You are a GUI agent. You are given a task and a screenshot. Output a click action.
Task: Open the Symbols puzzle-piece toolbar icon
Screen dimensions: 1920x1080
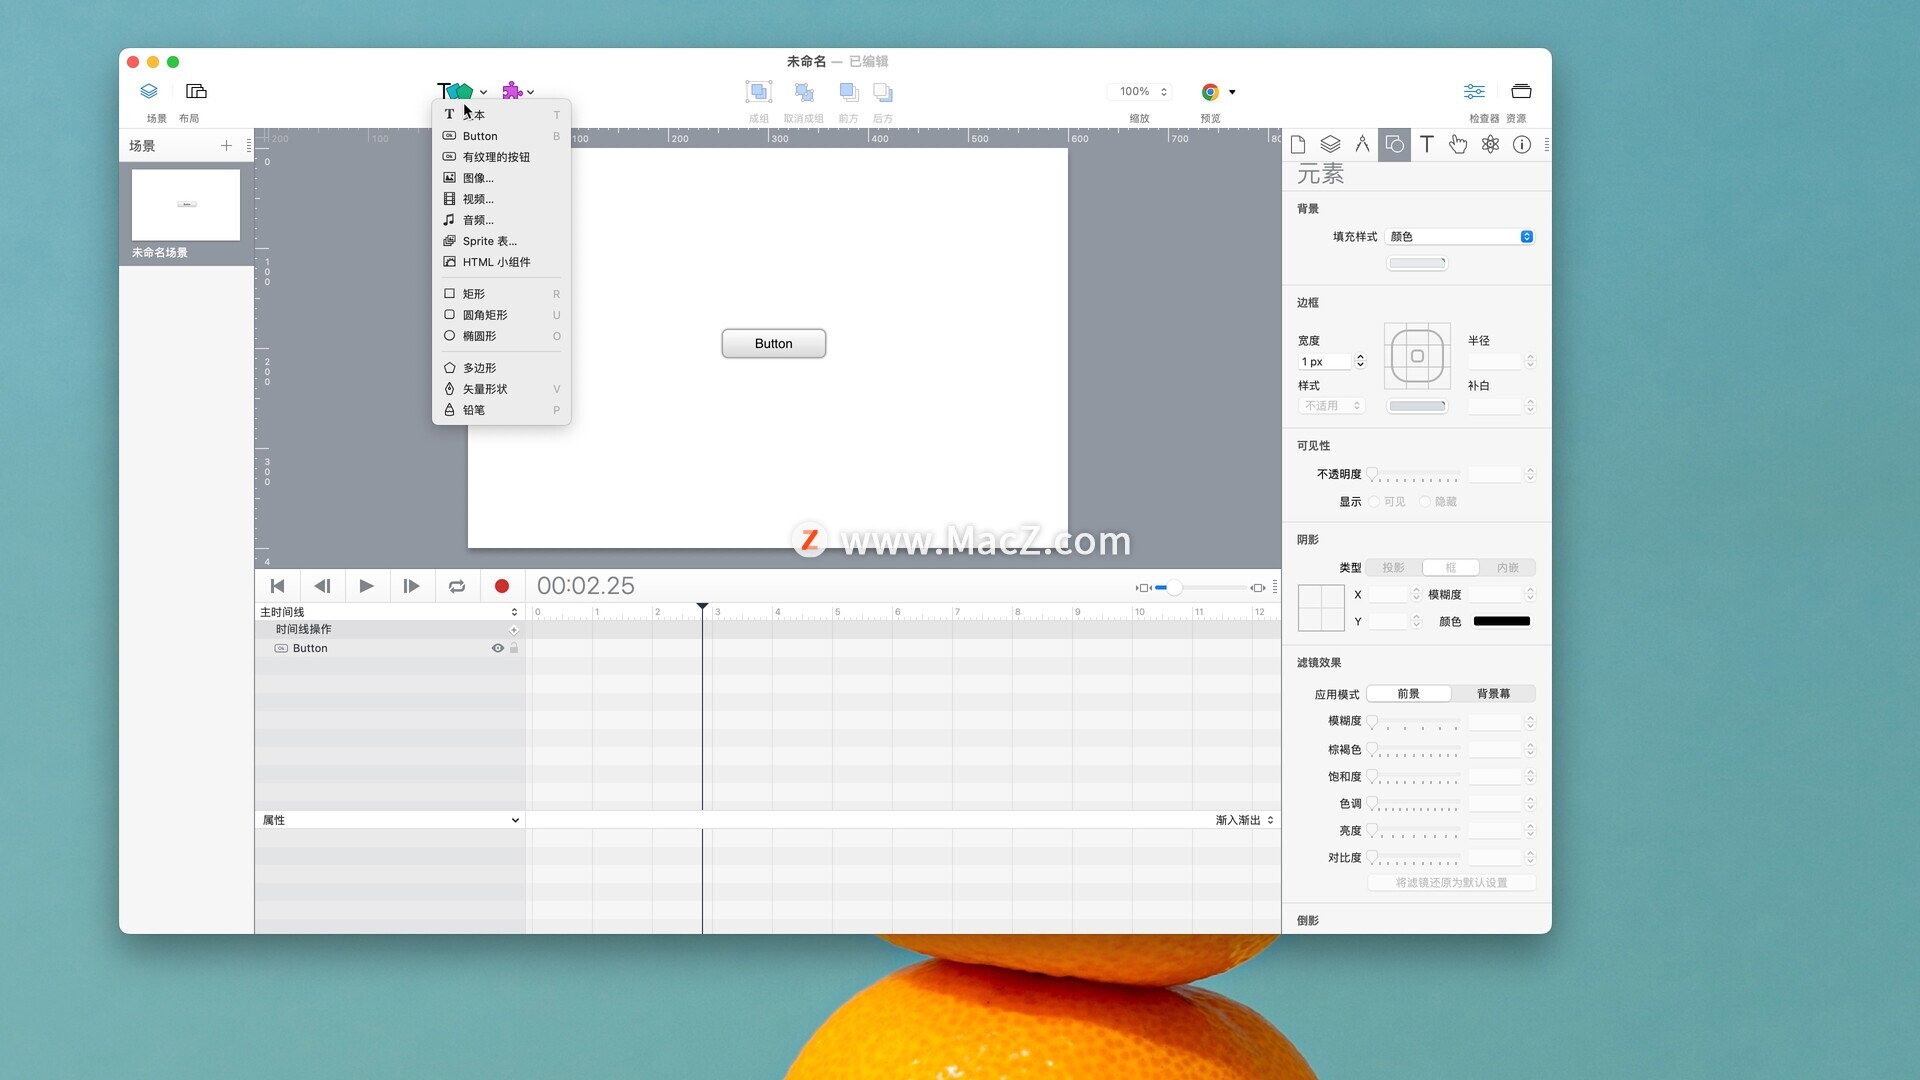(x=512, y=91)
